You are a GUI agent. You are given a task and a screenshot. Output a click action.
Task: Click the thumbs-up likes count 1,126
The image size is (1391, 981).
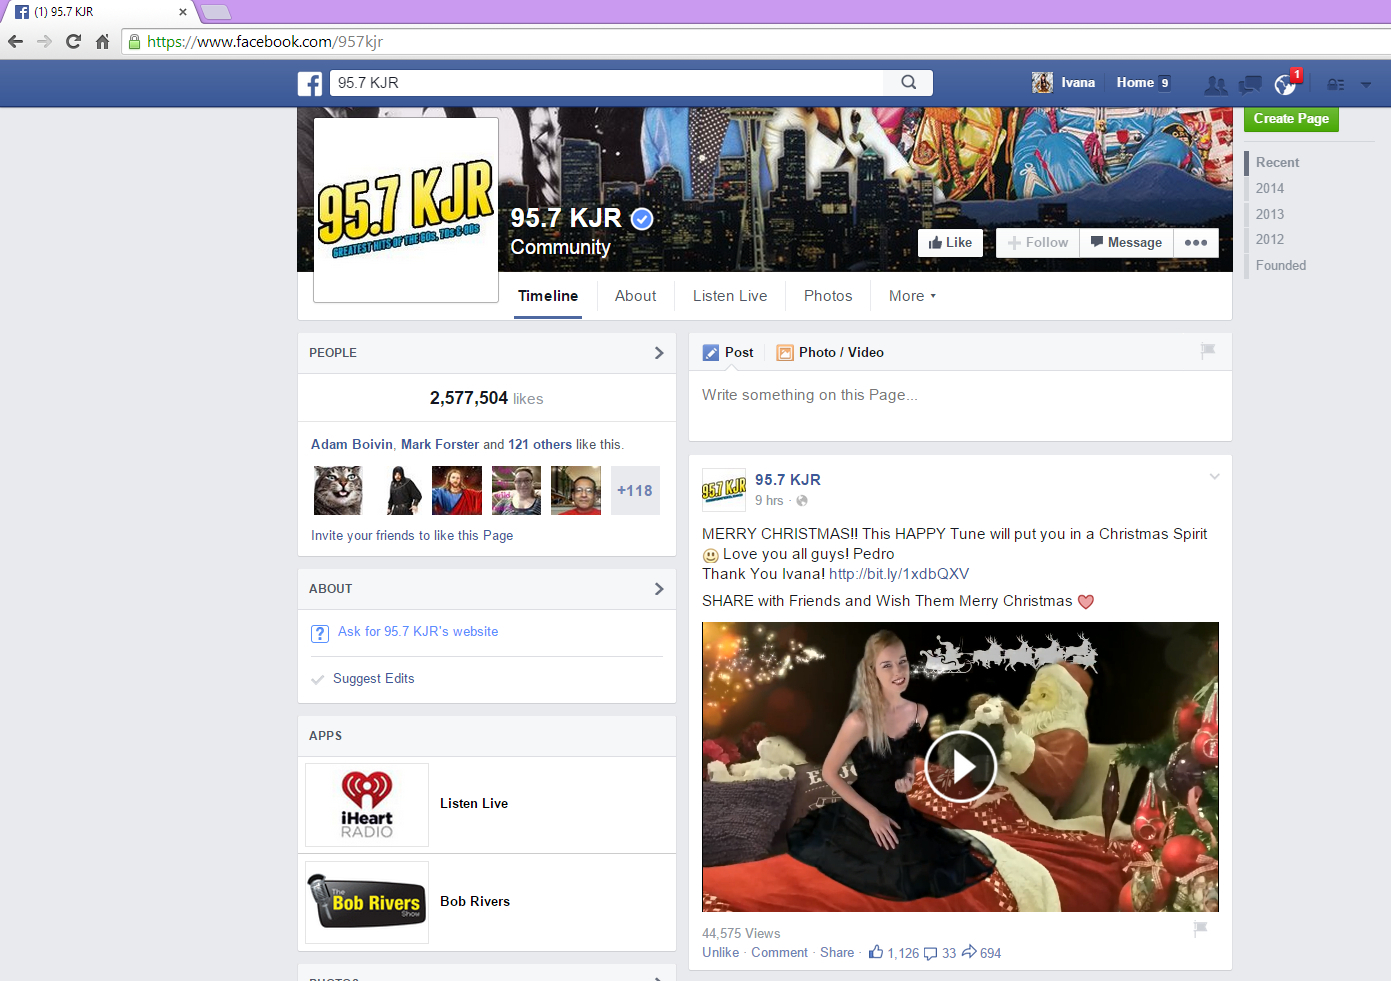(x=894, y=953)
